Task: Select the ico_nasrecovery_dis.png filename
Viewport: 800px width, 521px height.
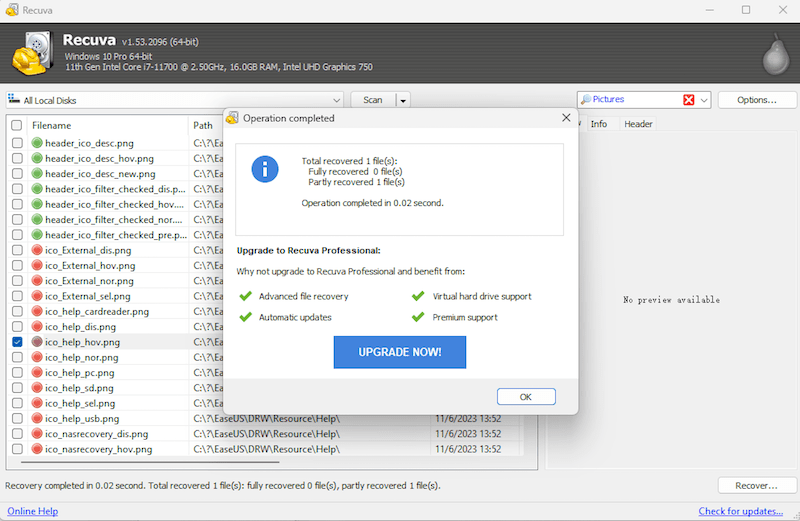Action: 96,434
